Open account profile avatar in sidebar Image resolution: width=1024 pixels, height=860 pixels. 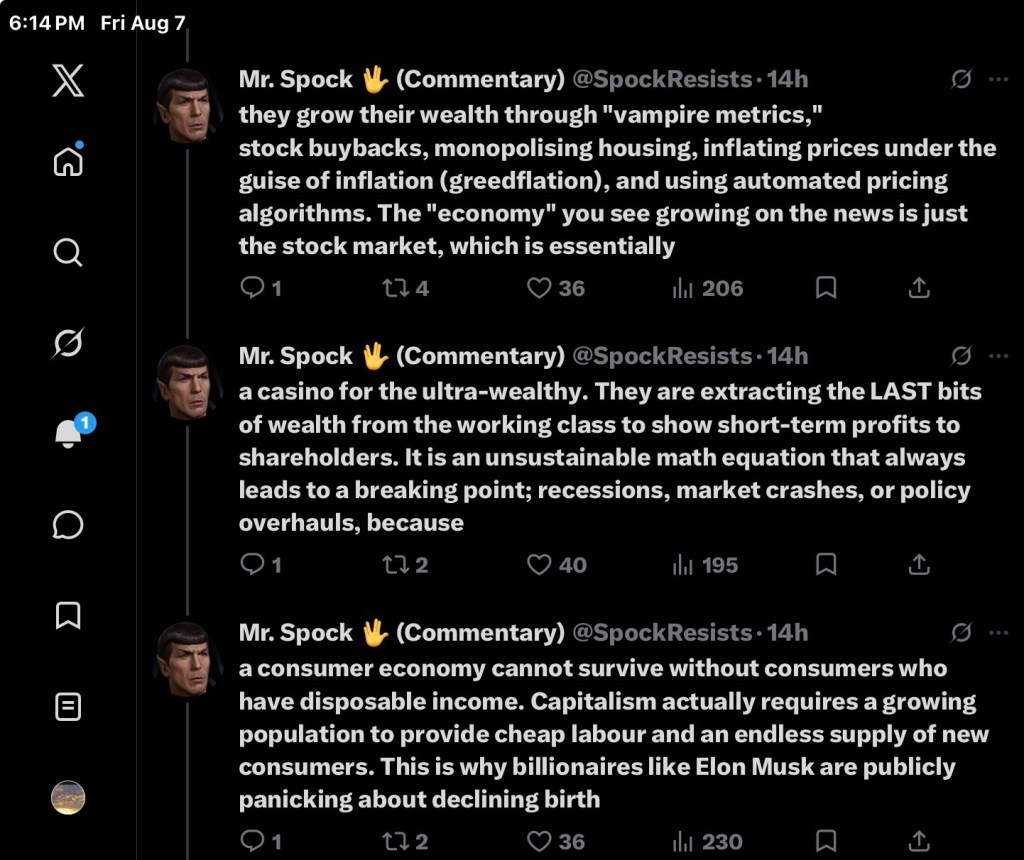pos(68,797)
